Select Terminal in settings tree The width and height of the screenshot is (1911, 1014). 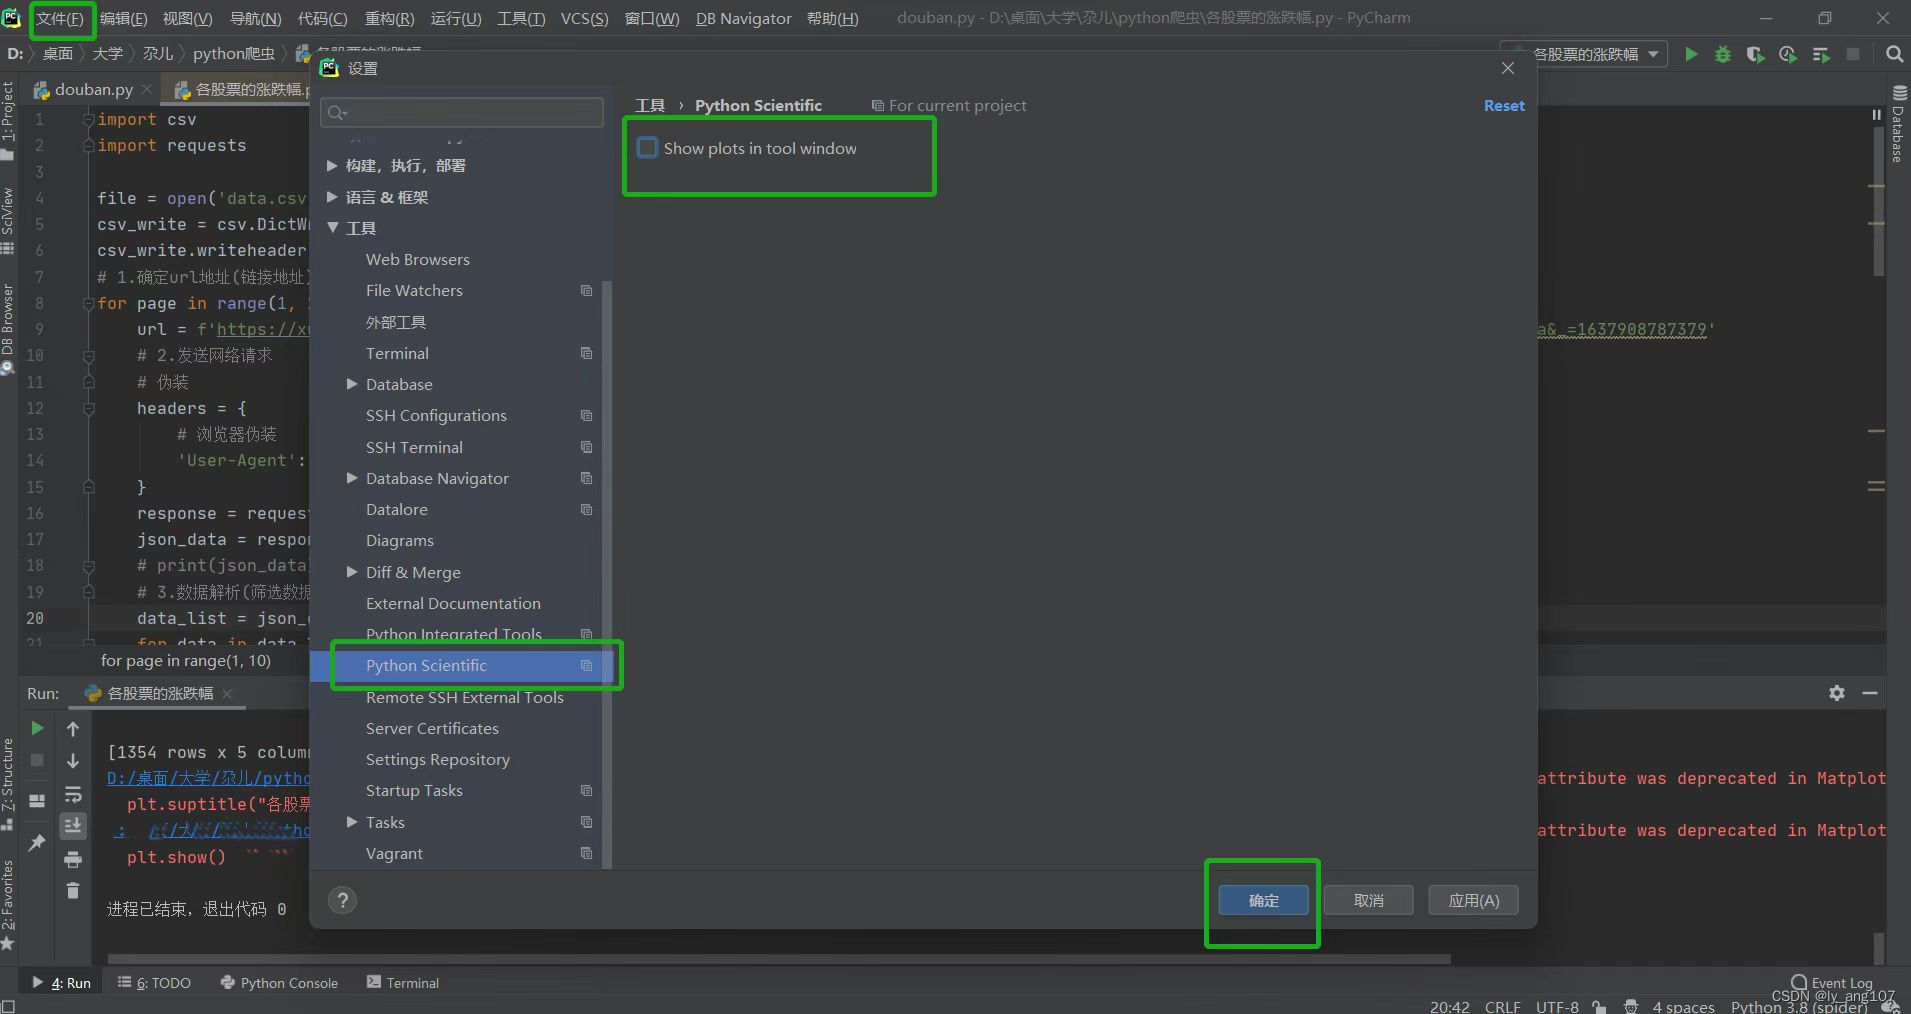[x=397, y=353]
